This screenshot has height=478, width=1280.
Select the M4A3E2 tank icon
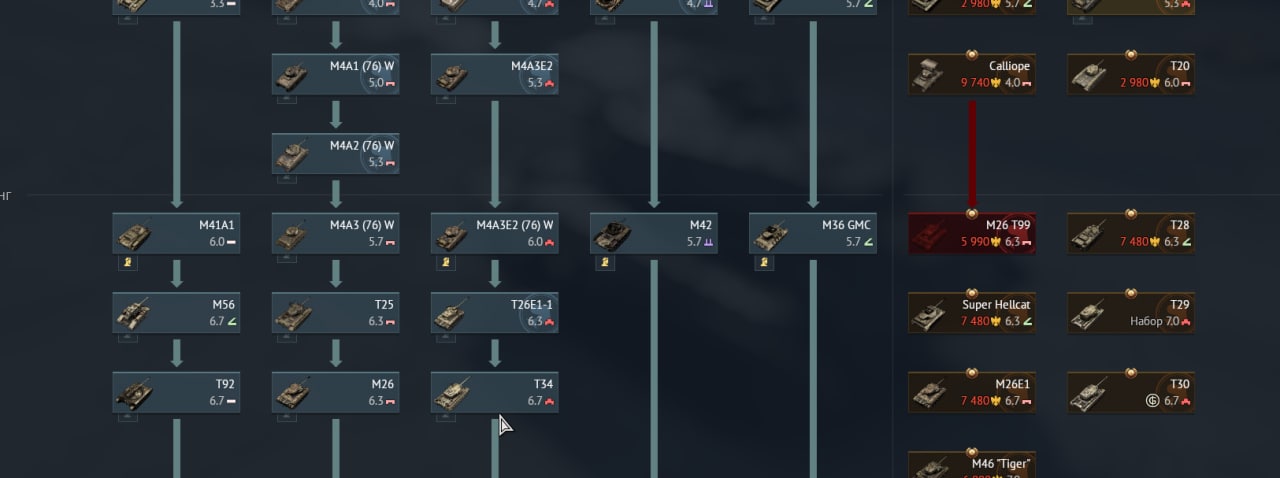[452, 76]
